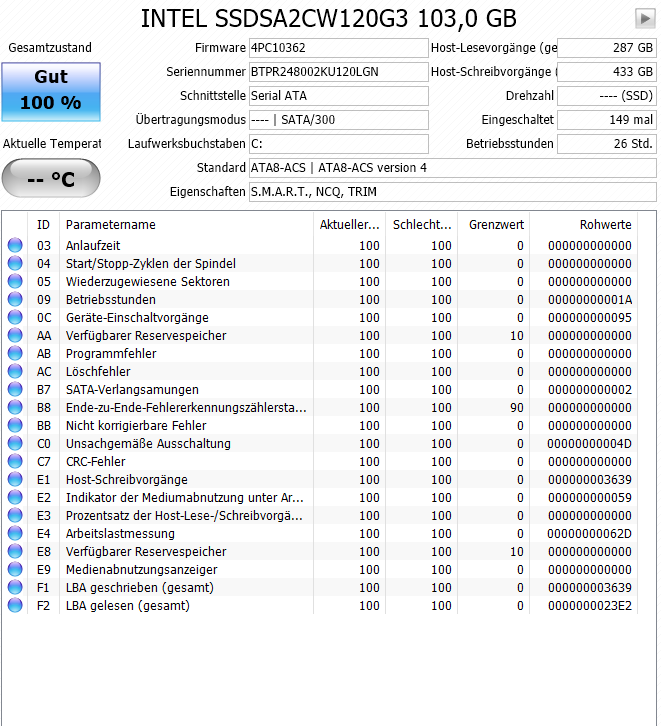Image resolution: width=661 pixels, height=726 pixels.
Task: Click the Standard field ATA8-ACS
Action: click(453, 168)
